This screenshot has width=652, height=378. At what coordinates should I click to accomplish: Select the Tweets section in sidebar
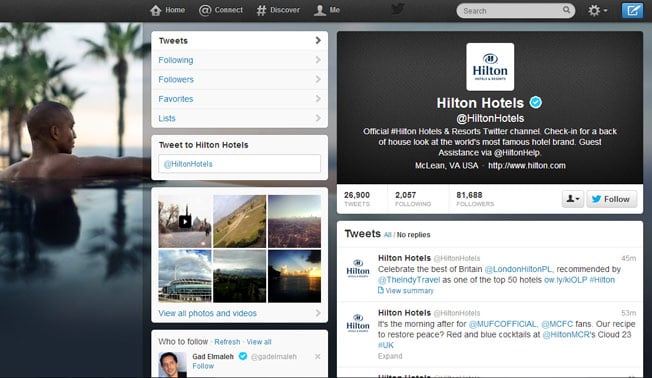click(x=240, y=41)
